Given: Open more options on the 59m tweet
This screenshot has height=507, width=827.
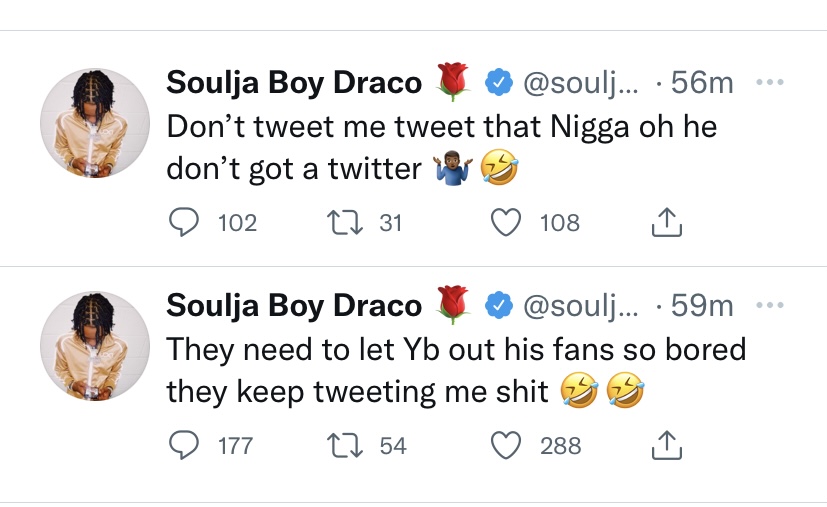Looking at the screenshot, I should coord(769,304).
